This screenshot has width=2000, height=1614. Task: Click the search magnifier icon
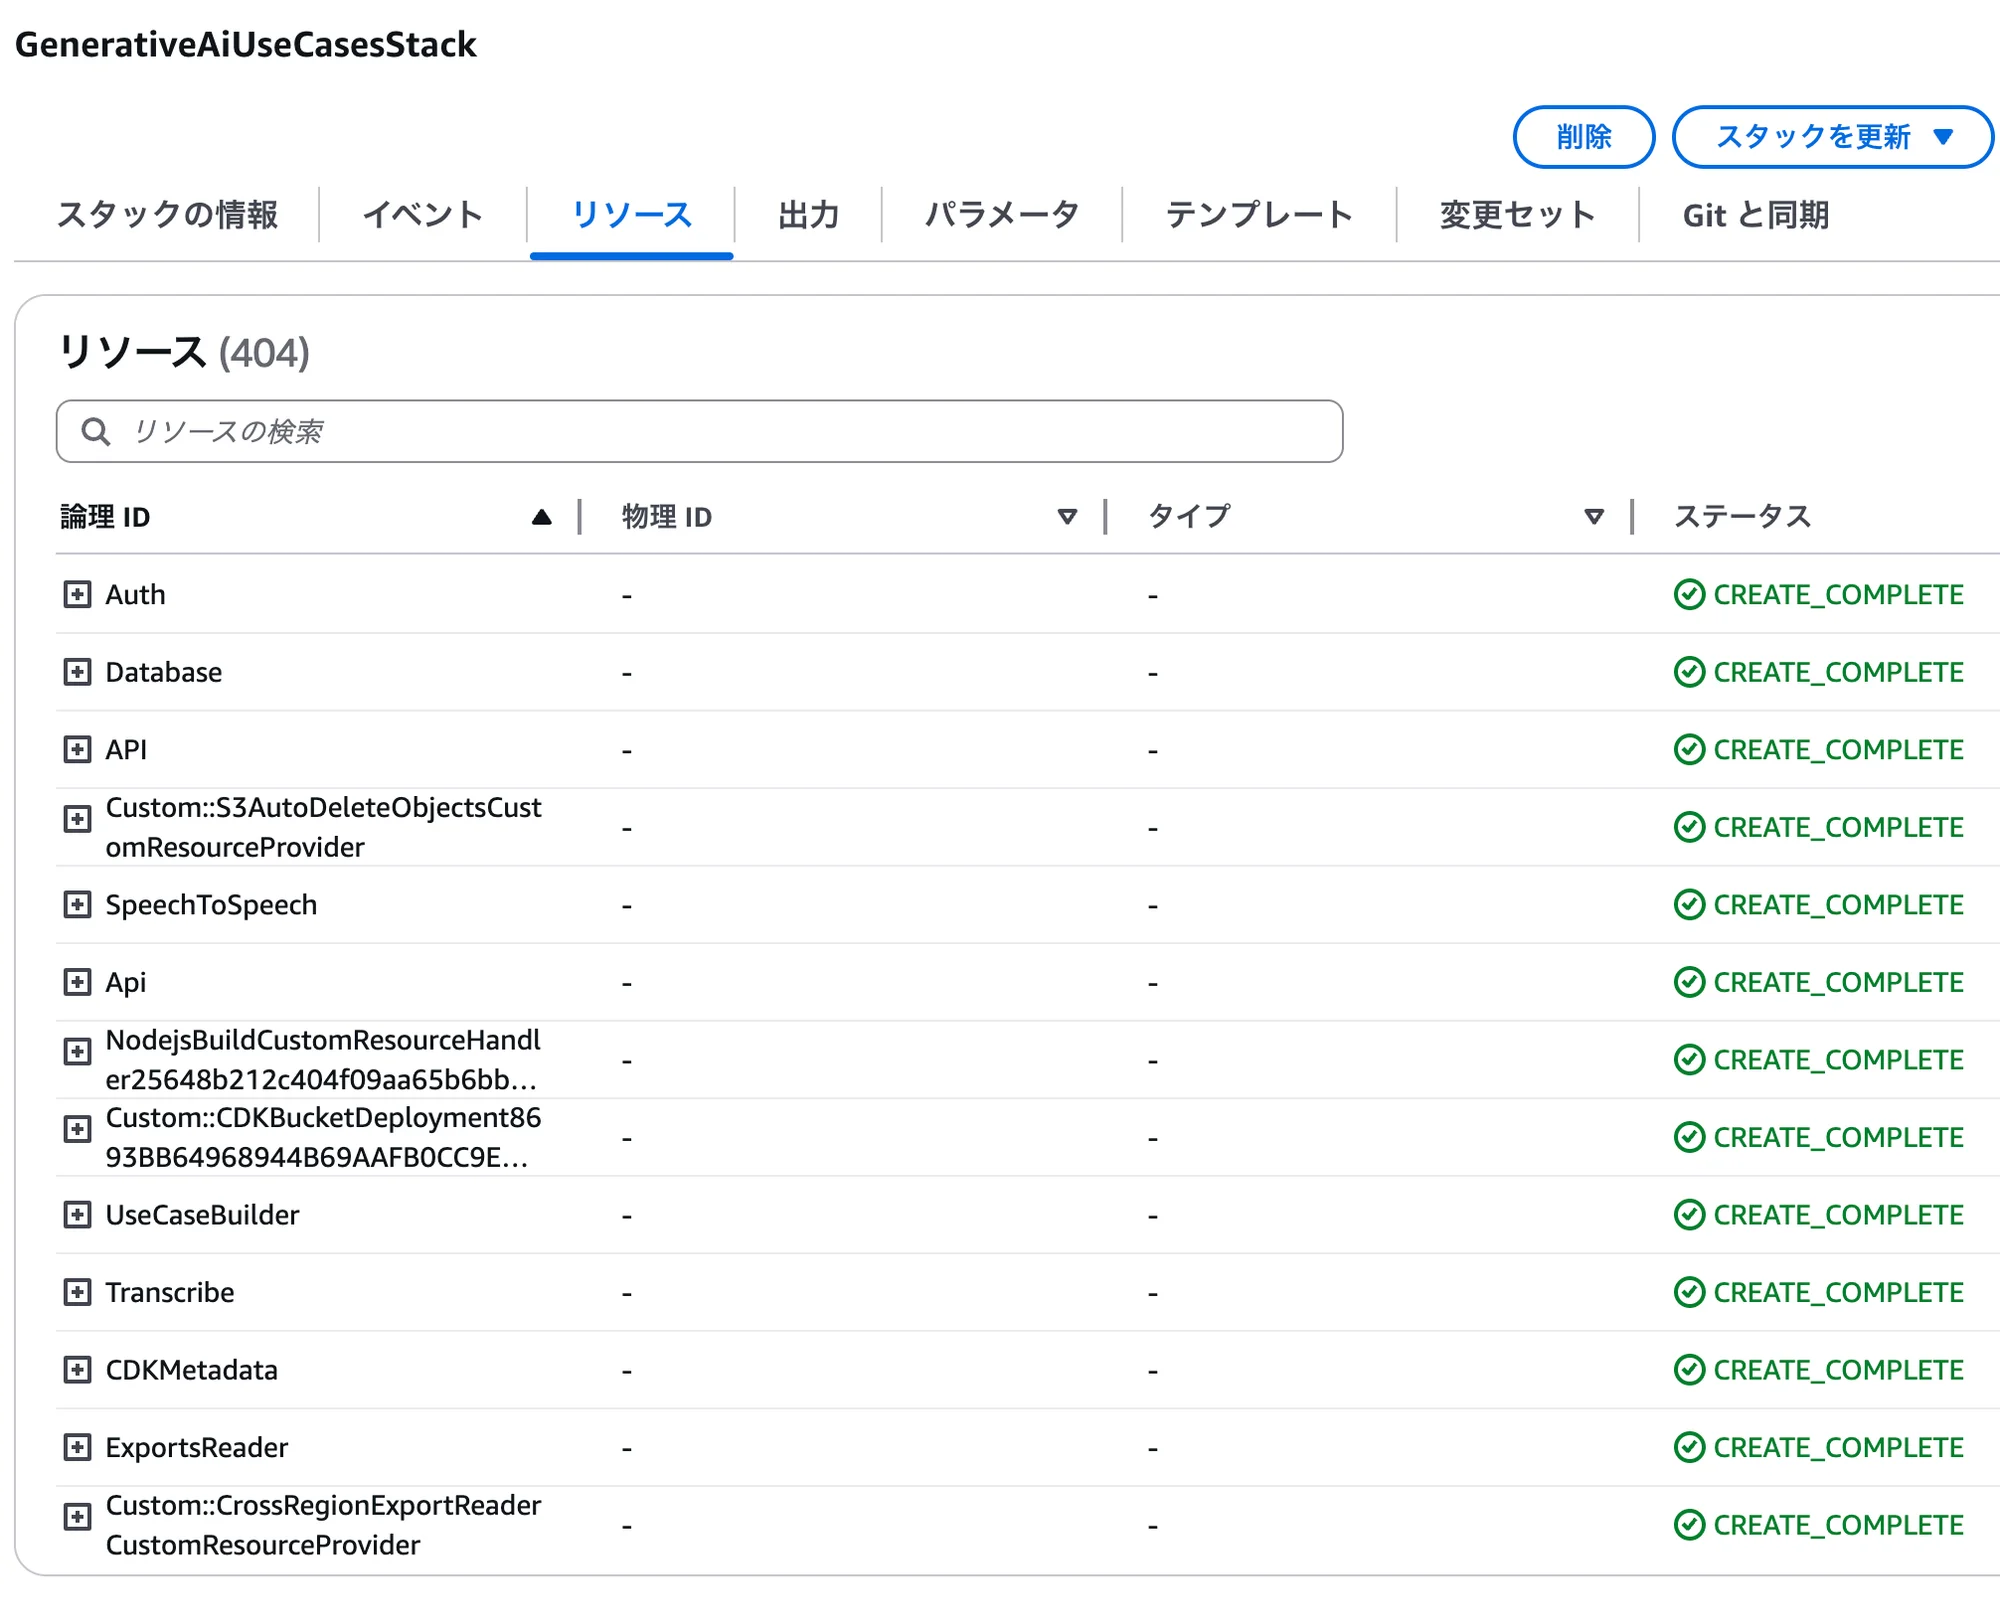point(96,431)
